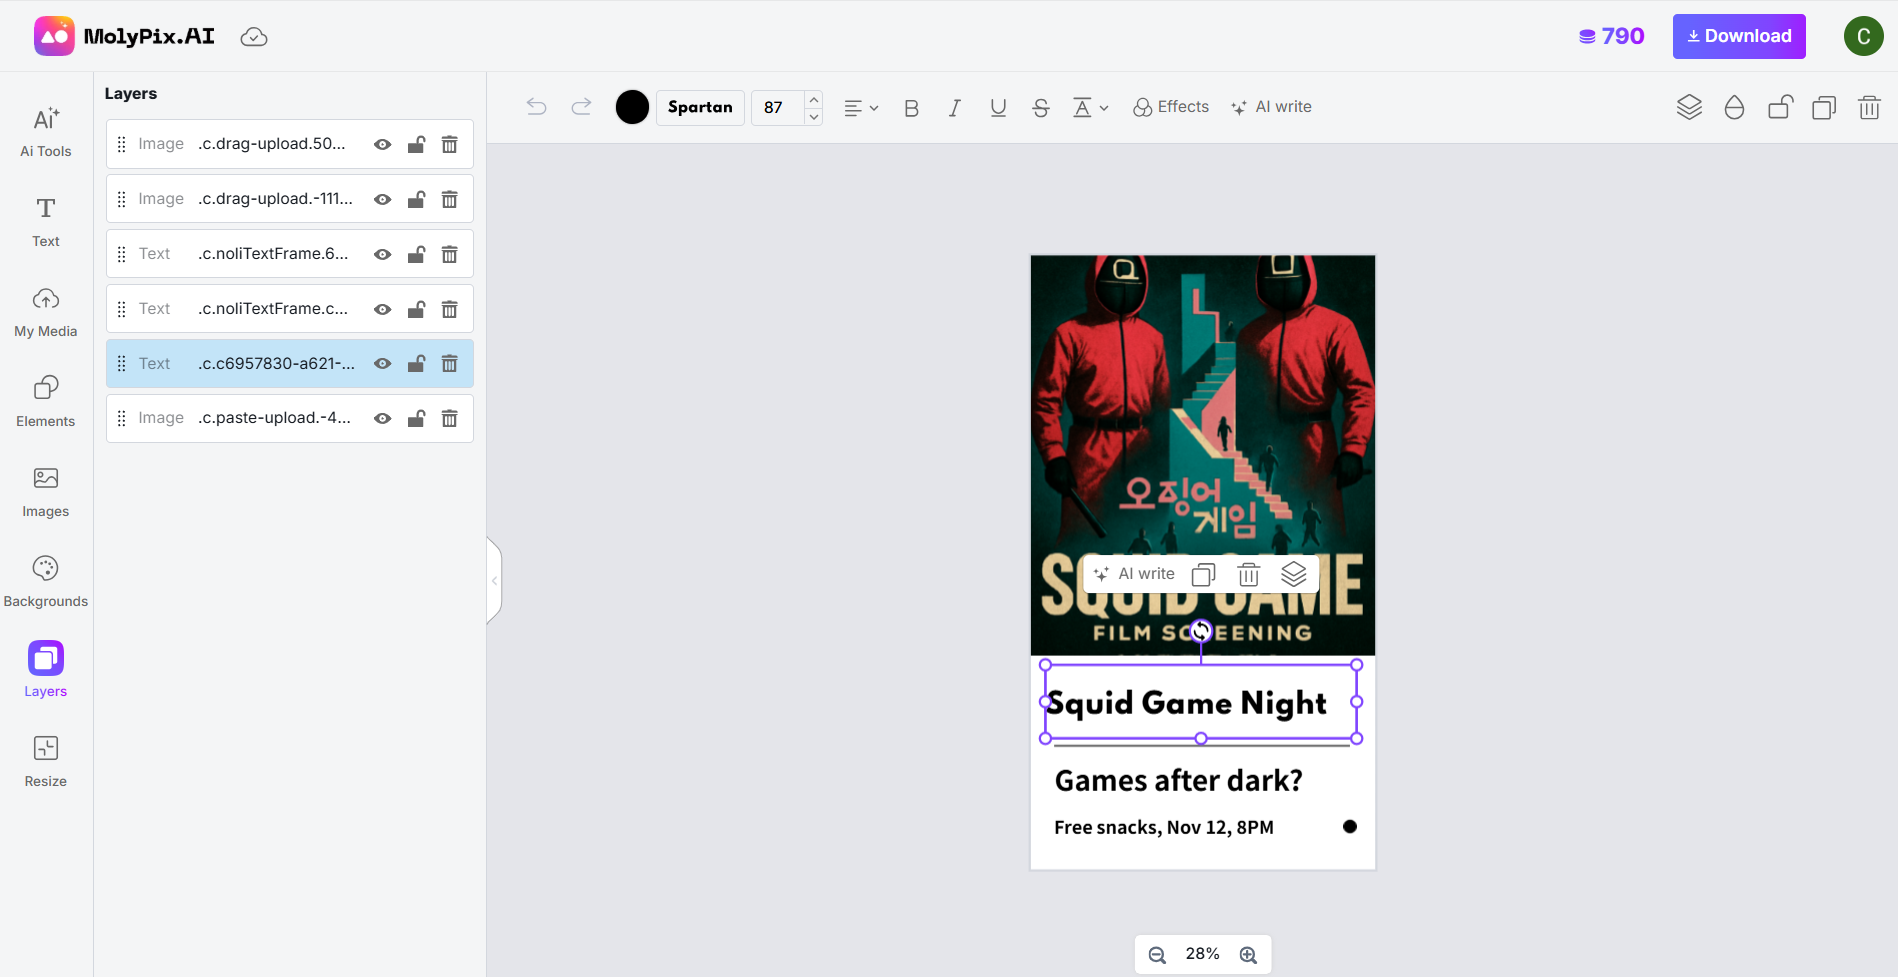This screenshot has height=977, width=1898.
Task: Increase font size with up arrow
Action: (814, 99)
